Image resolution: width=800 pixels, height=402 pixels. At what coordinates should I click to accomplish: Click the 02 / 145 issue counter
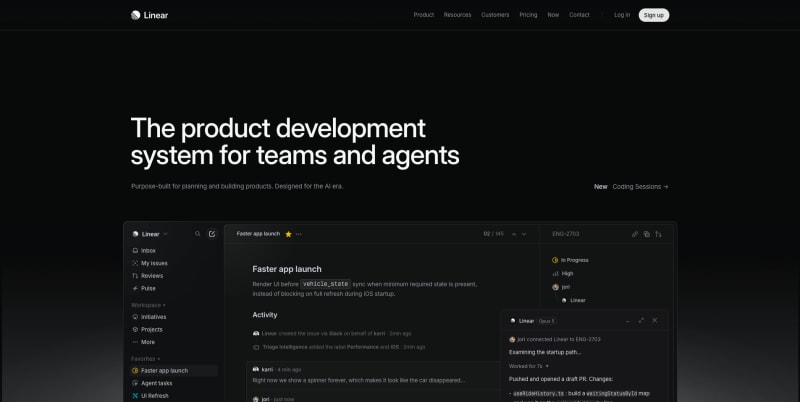[x=493, y=234]
